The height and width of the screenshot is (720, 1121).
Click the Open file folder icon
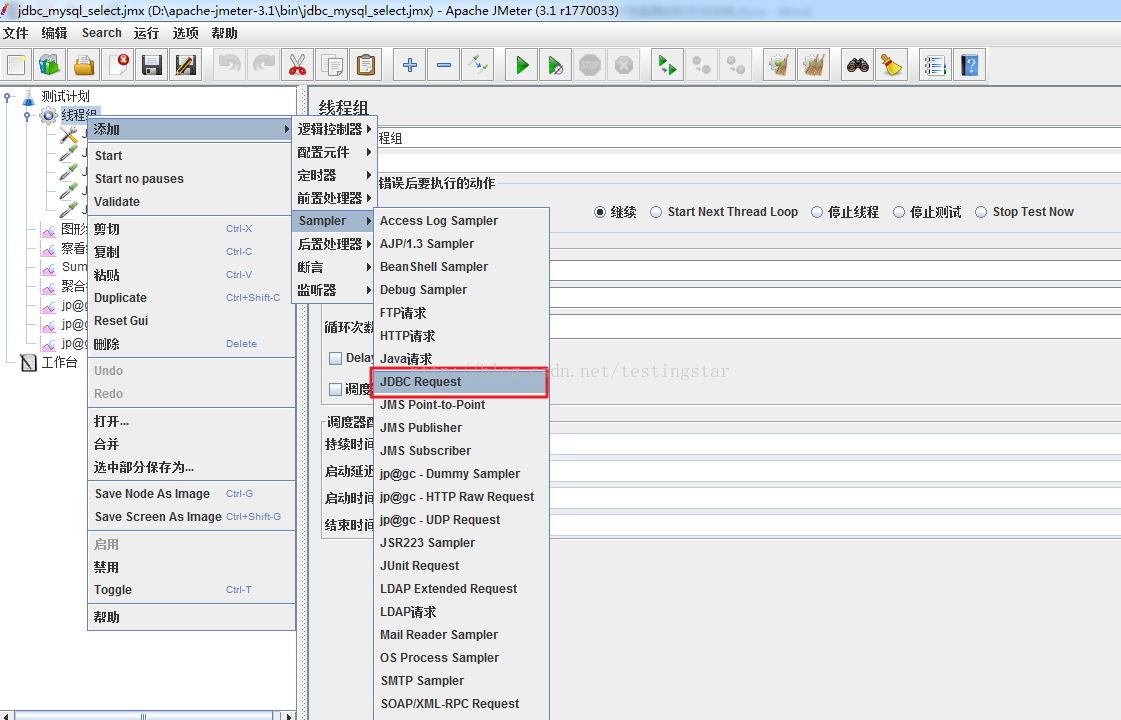point(84,65)
